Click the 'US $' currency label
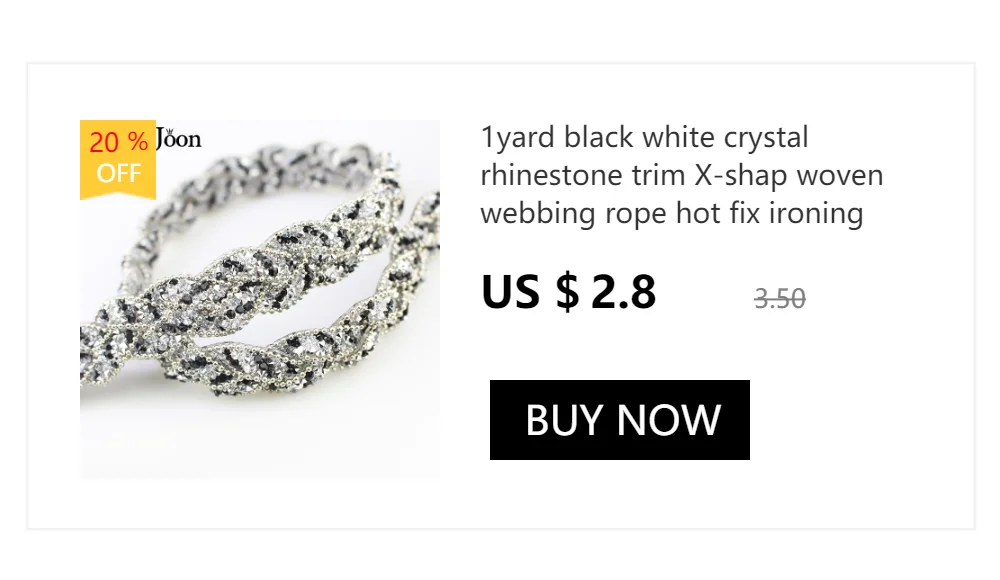This screenshot has height=580, width=1000. (530, 292)
